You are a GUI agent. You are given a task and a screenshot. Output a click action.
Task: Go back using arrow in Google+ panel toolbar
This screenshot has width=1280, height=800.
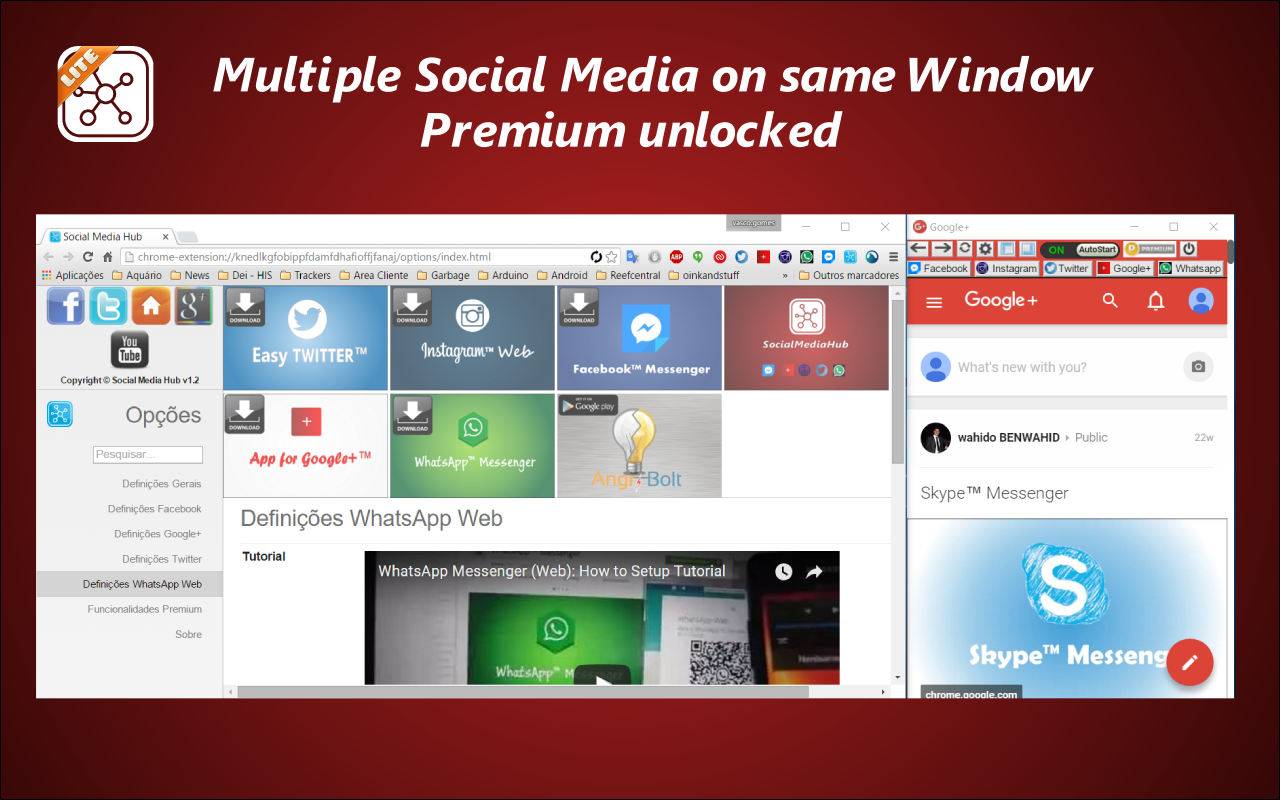[x=918, y=249]
